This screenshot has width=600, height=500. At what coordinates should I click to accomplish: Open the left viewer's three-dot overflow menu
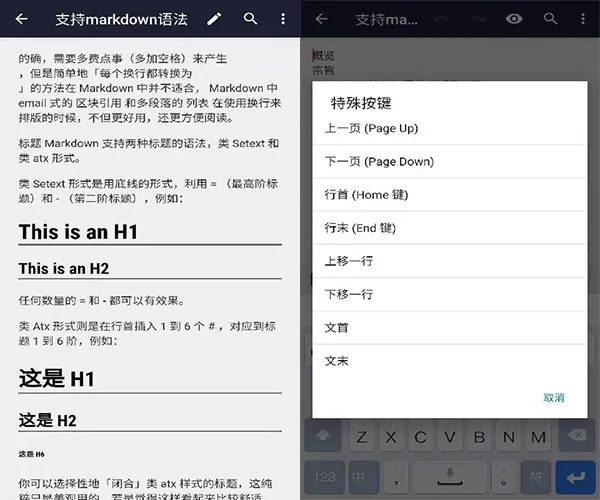(x=283, y=19)
